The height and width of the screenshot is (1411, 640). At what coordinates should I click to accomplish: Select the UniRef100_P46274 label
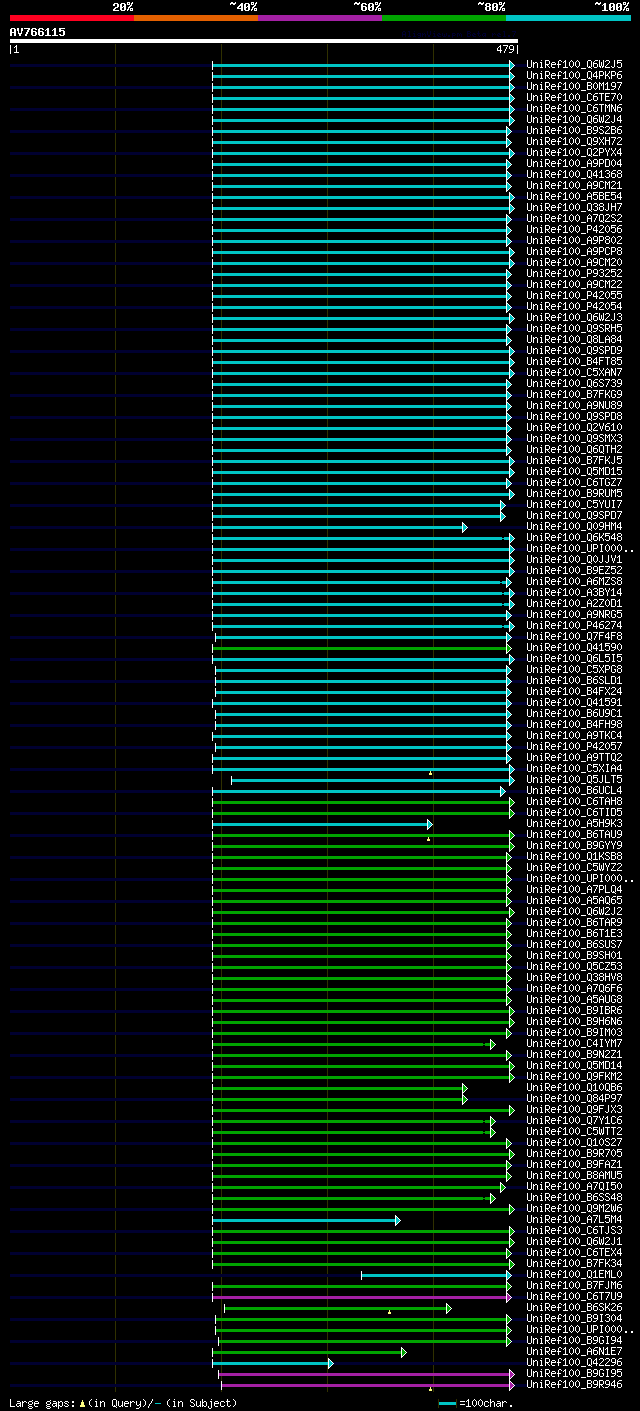574,626
